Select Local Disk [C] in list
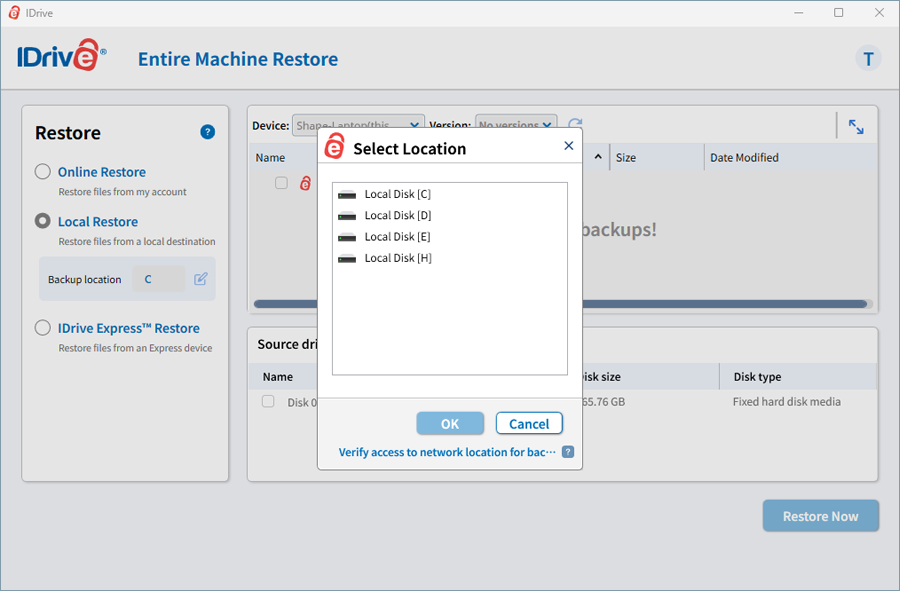Screen dimensions: 900x591 [x=397, y=194]
